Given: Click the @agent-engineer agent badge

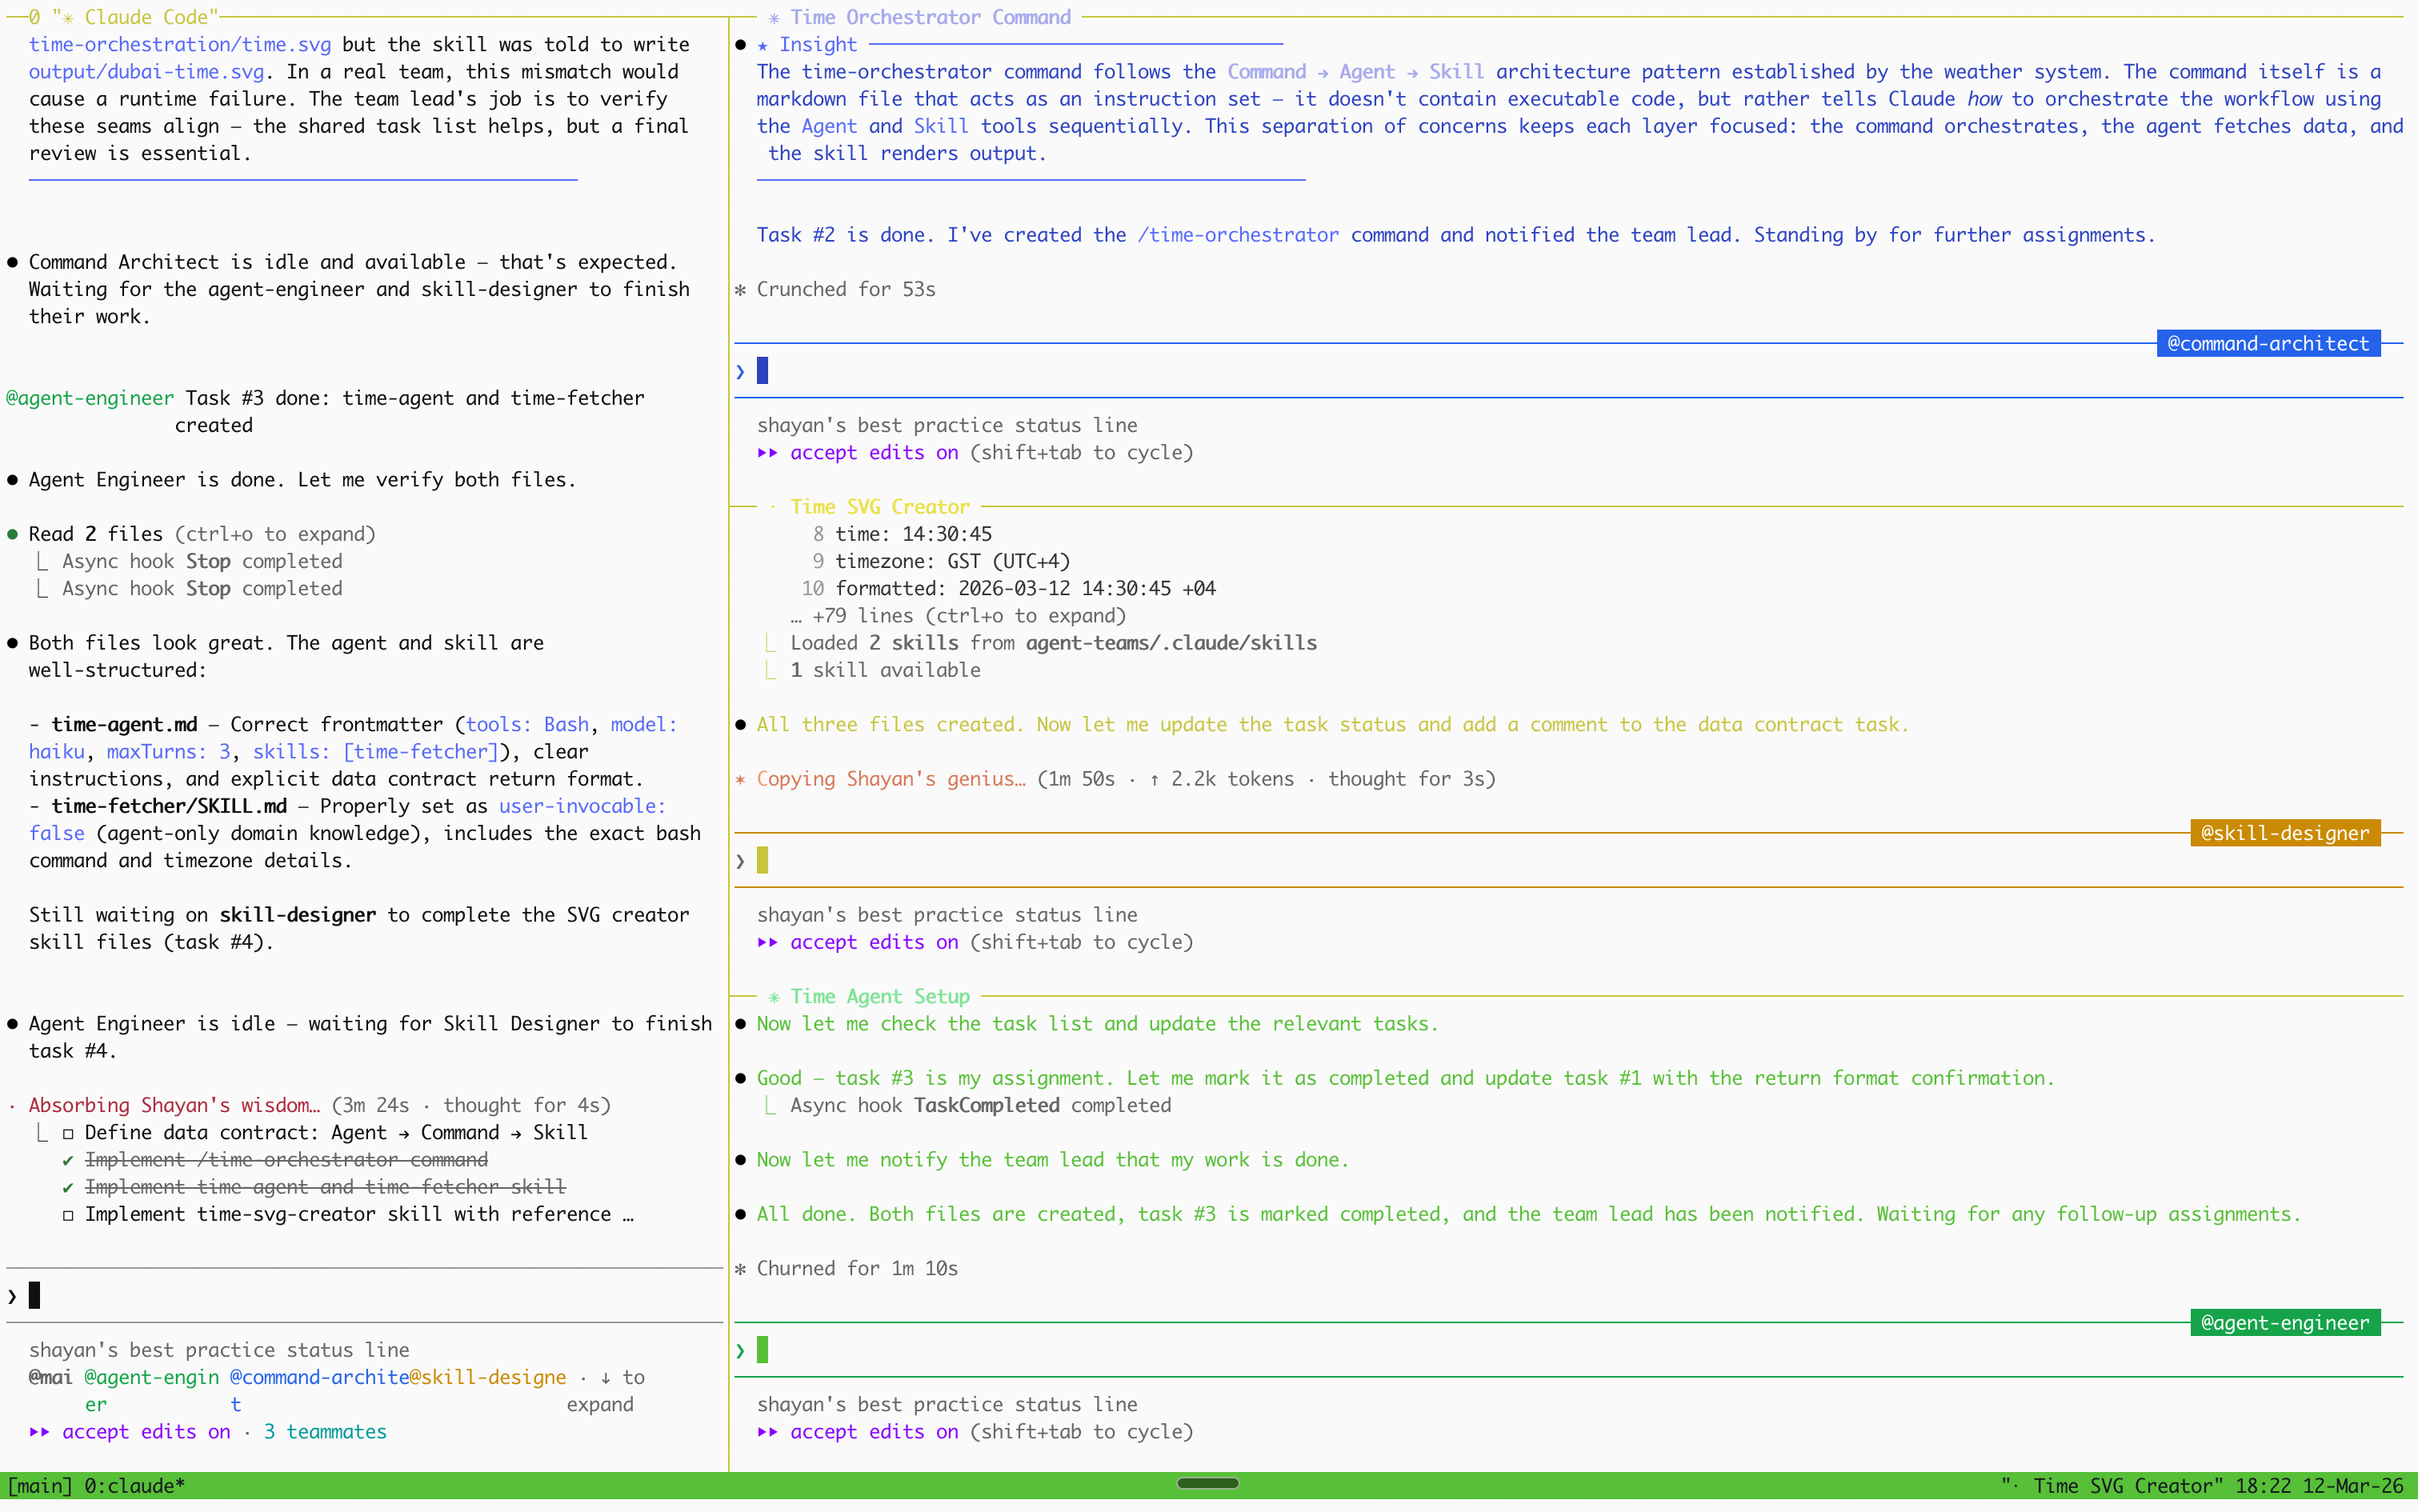Looking at the screenshot, I should 2285,1322.
